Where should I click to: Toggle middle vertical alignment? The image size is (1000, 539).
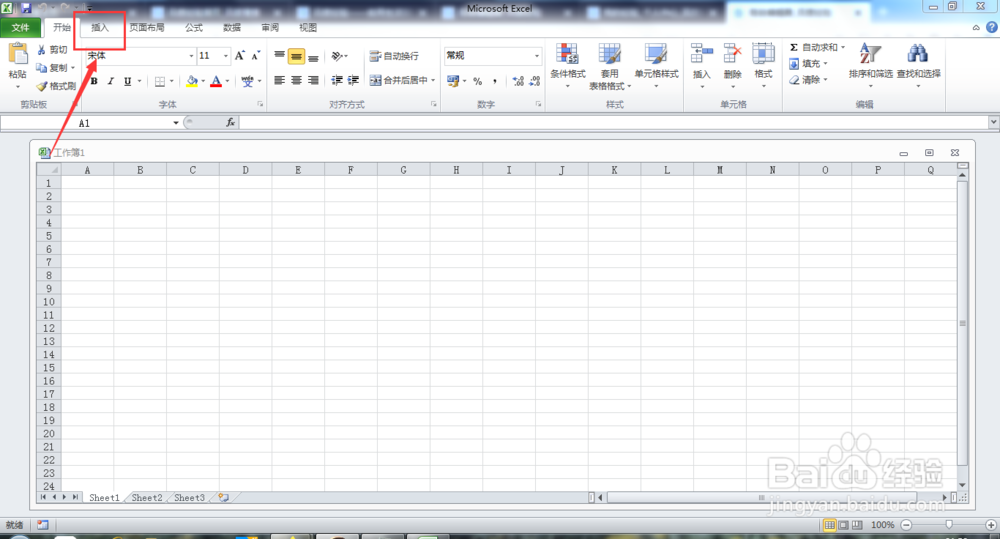click(297, 56)
